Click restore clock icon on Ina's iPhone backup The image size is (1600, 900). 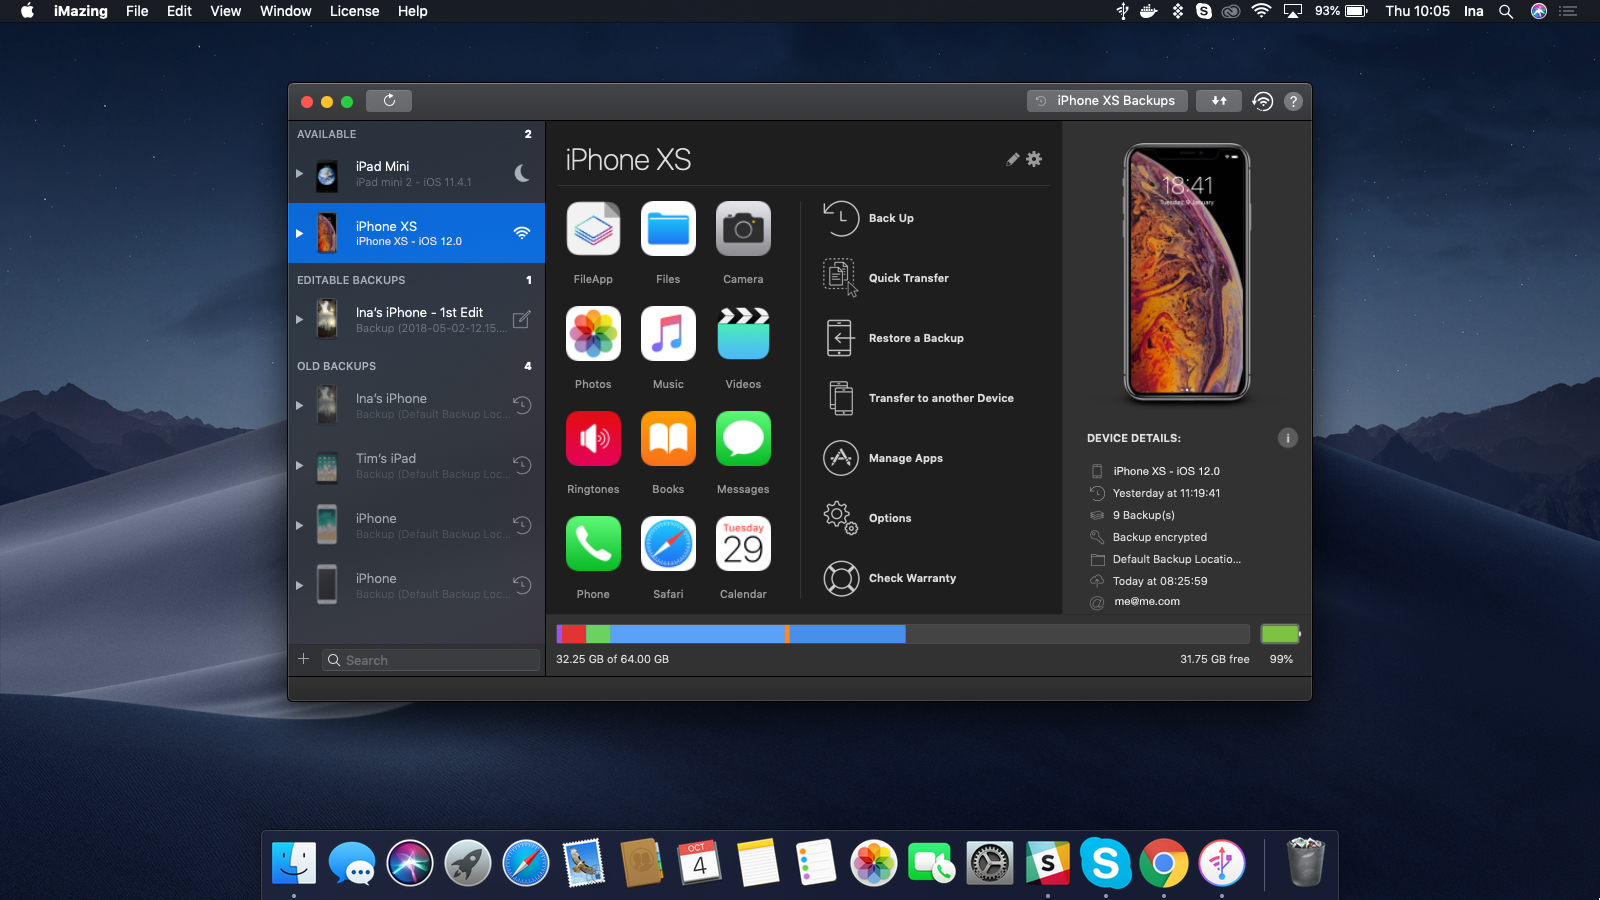(522, 405)
